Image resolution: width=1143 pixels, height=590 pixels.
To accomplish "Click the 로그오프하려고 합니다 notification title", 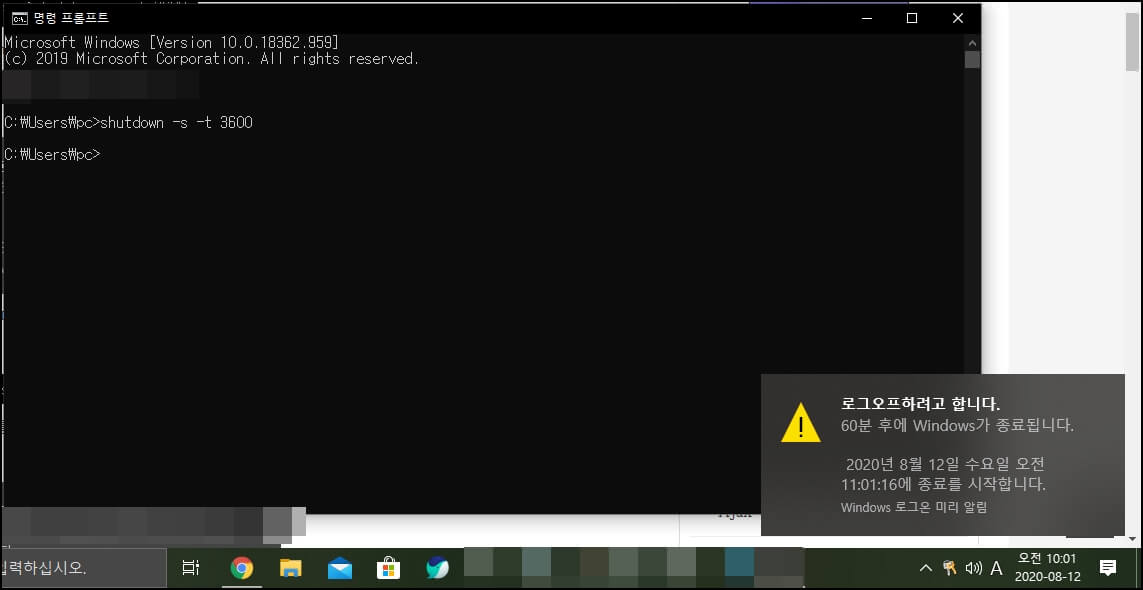I will (x=920, y=404).
